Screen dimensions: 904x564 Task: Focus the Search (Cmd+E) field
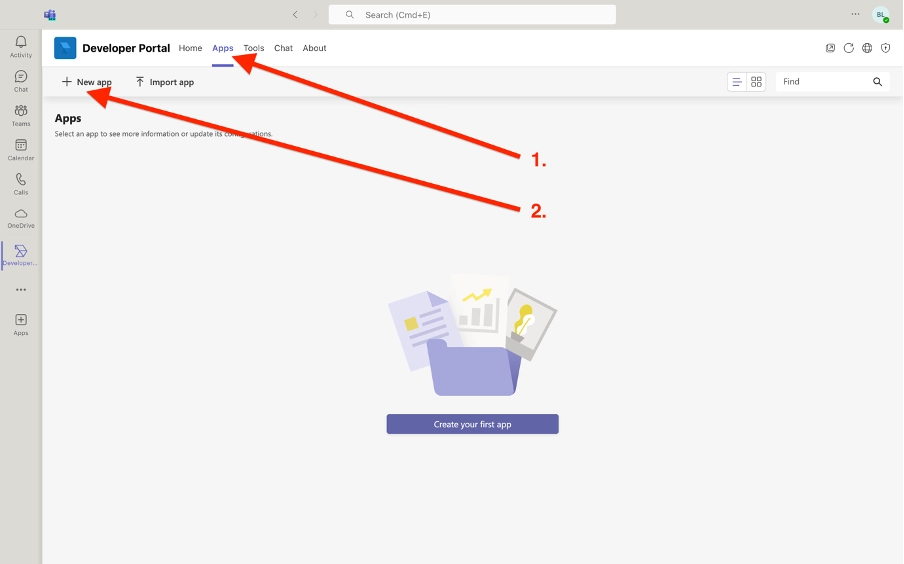[472, 14]
